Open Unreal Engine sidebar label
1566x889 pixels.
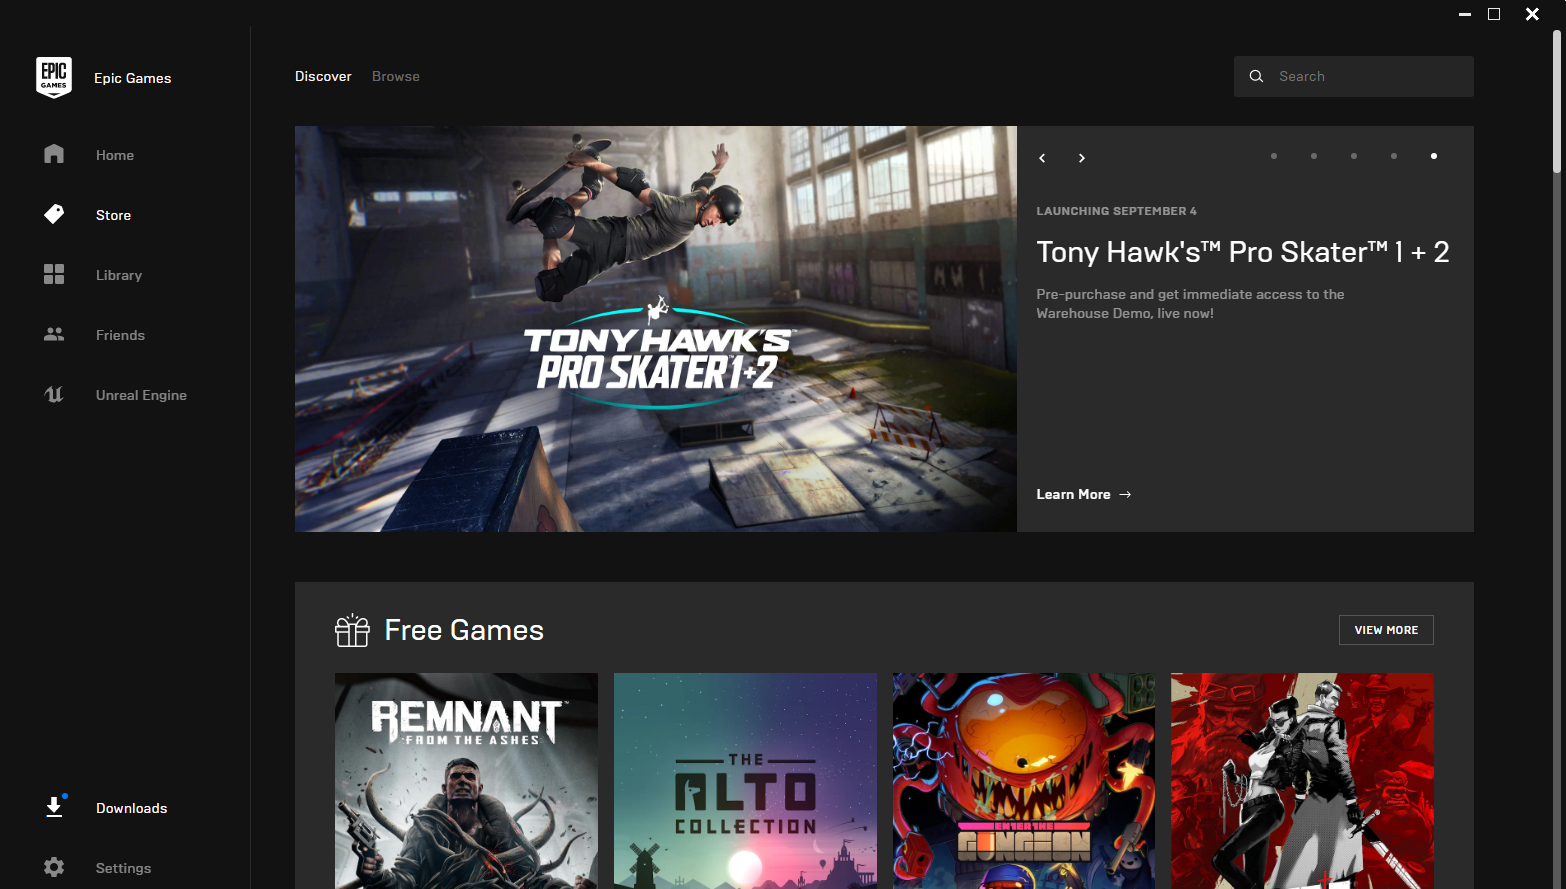click(x=141, y=395)
